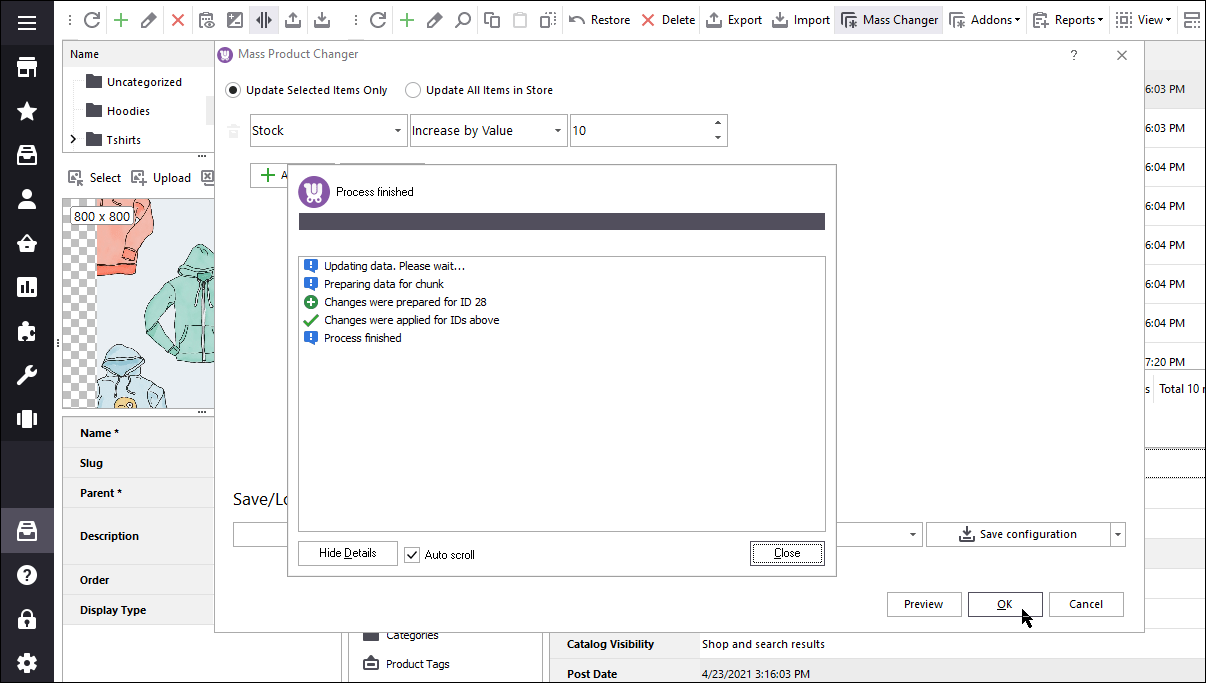Image resolution: width=1206 pixels, height=683 pixels.
Task: Open the Reports menu
Action: tap(1068, 19)
